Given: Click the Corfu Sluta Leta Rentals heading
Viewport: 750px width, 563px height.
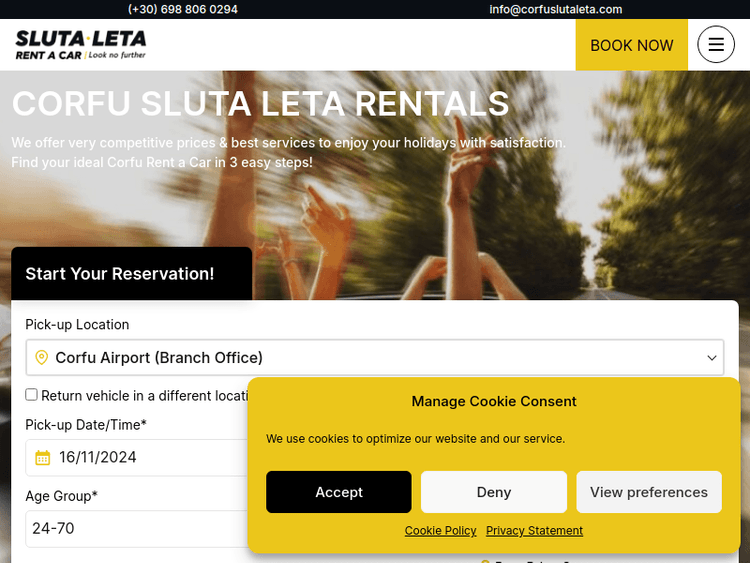Looking at the screenshot, I should 260,104.
